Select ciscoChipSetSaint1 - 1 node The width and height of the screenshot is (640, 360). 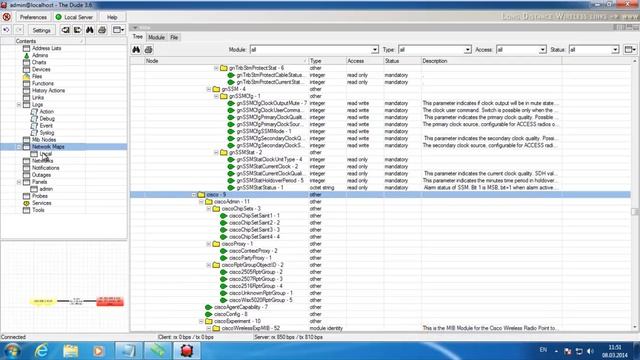(x=254, y=216)
